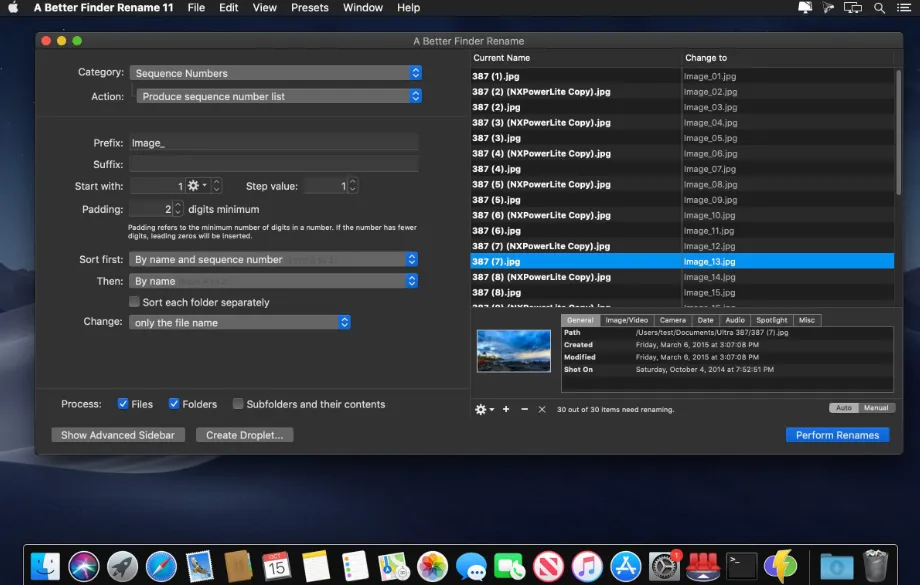Open News from the Dock

[549, 567]
